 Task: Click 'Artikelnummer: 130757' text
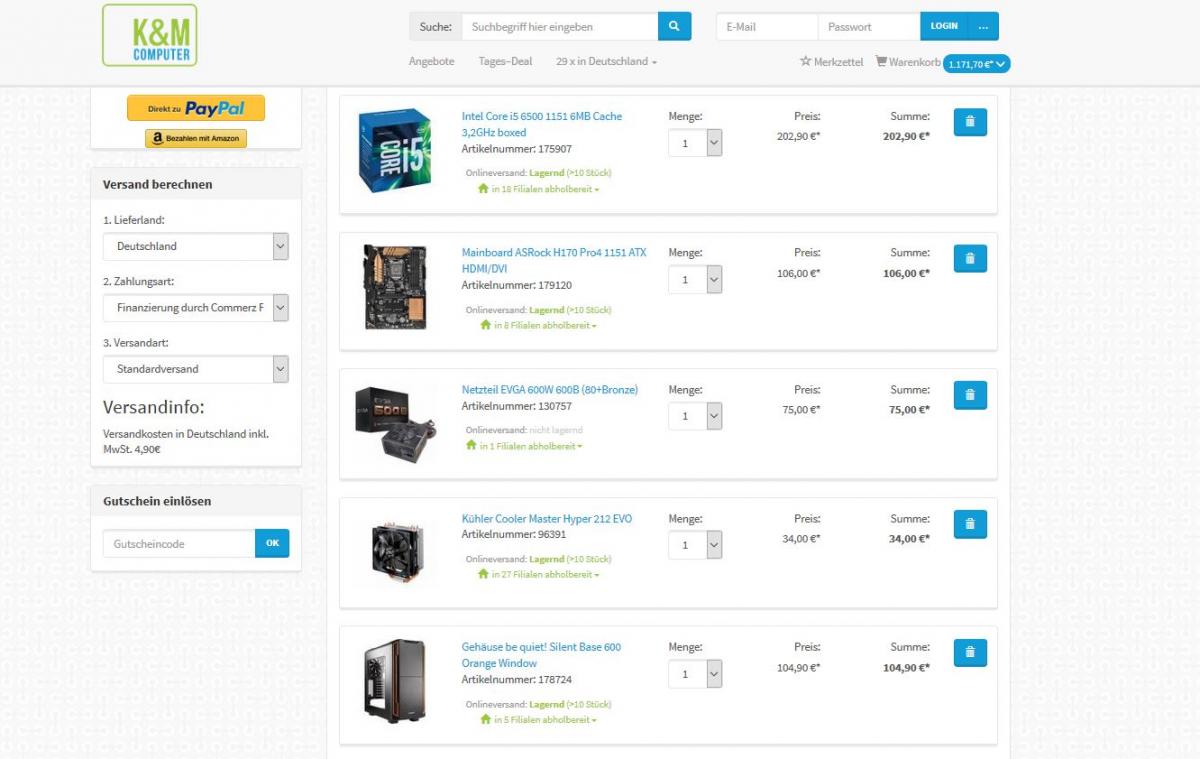click(517, 406)
